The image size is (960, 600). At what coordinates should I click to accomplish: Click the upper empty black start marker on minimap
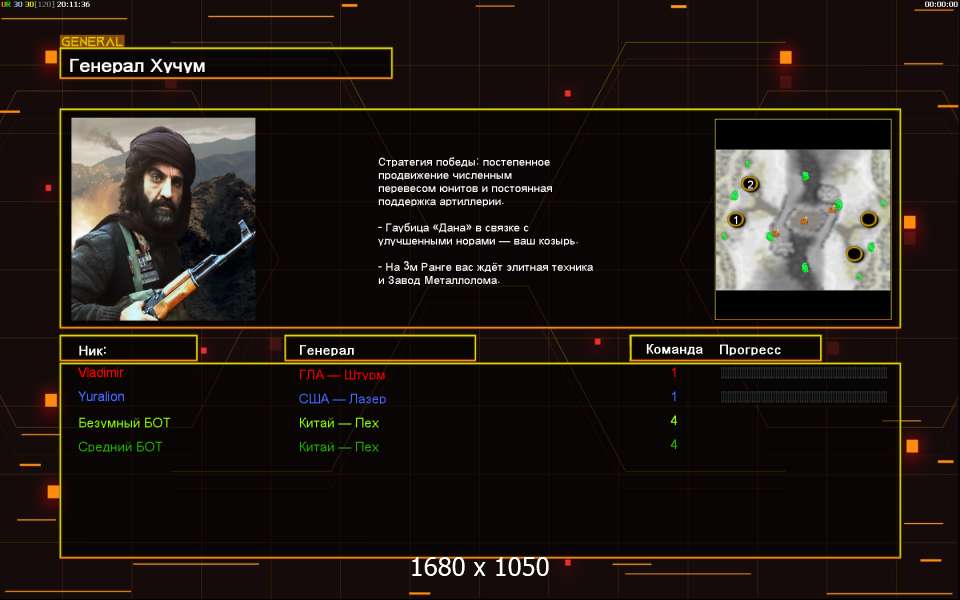coord(869,219)
